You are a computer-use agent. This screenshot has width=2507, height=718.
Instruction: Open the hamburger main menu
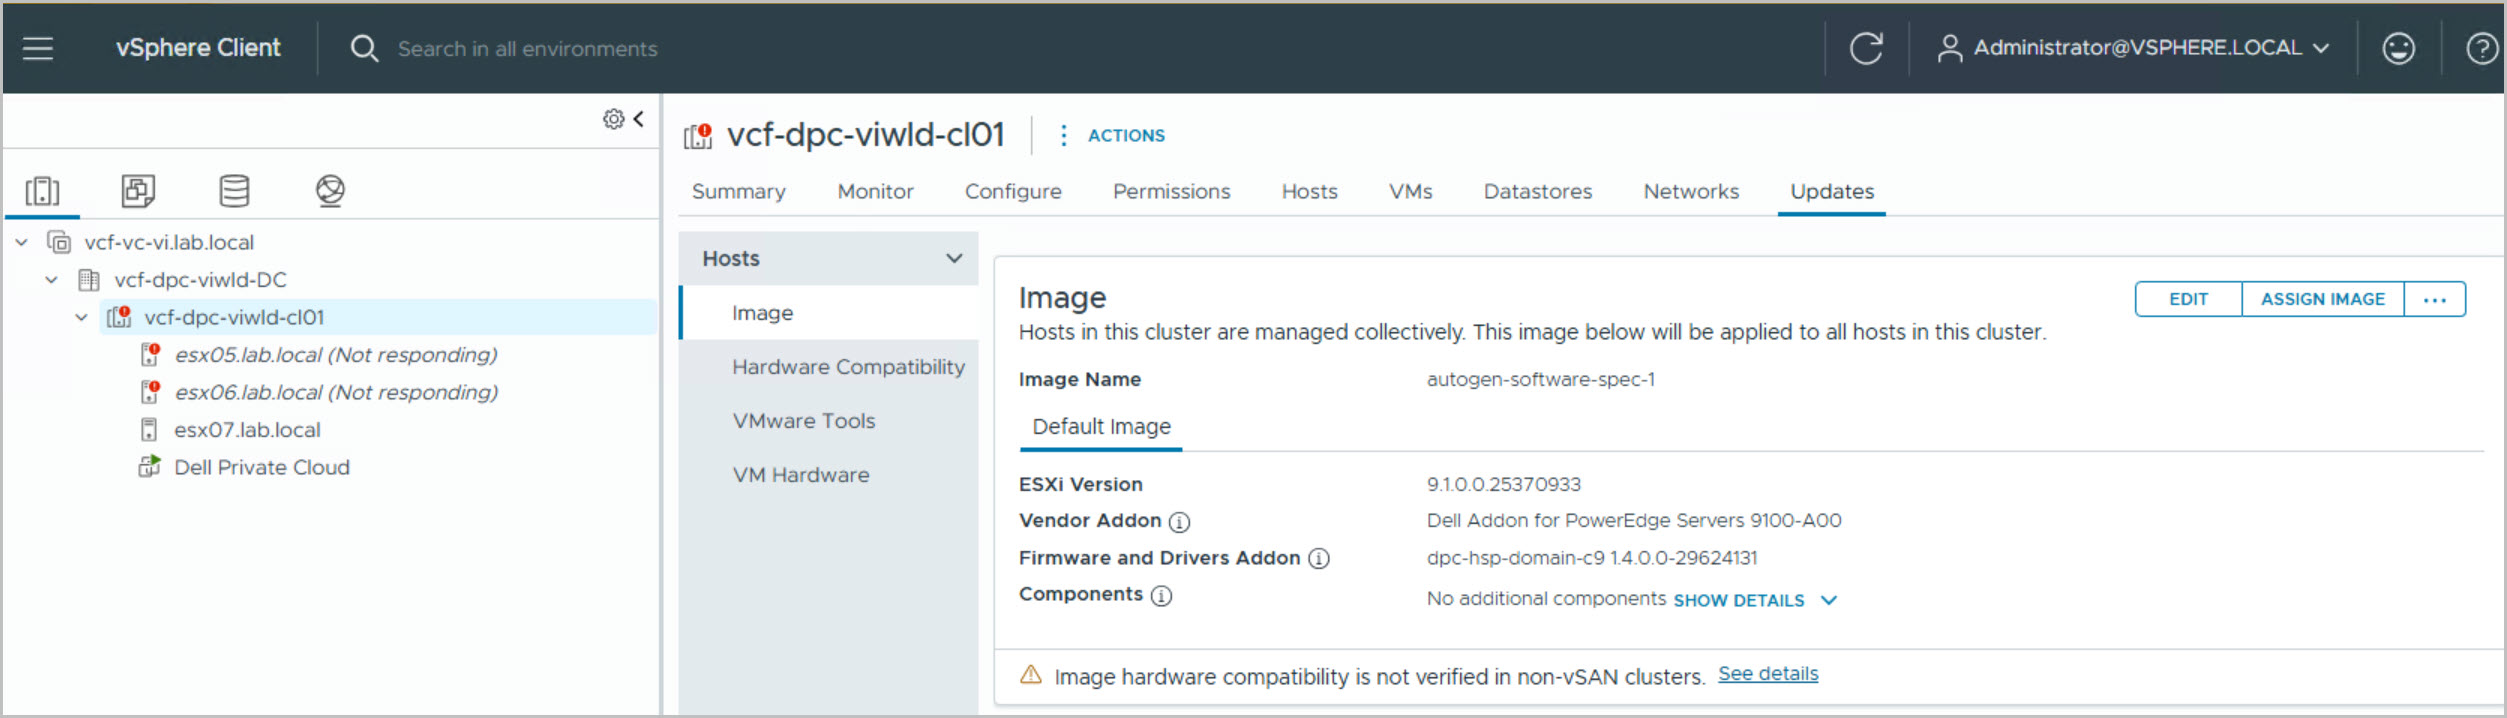point(38,48)
